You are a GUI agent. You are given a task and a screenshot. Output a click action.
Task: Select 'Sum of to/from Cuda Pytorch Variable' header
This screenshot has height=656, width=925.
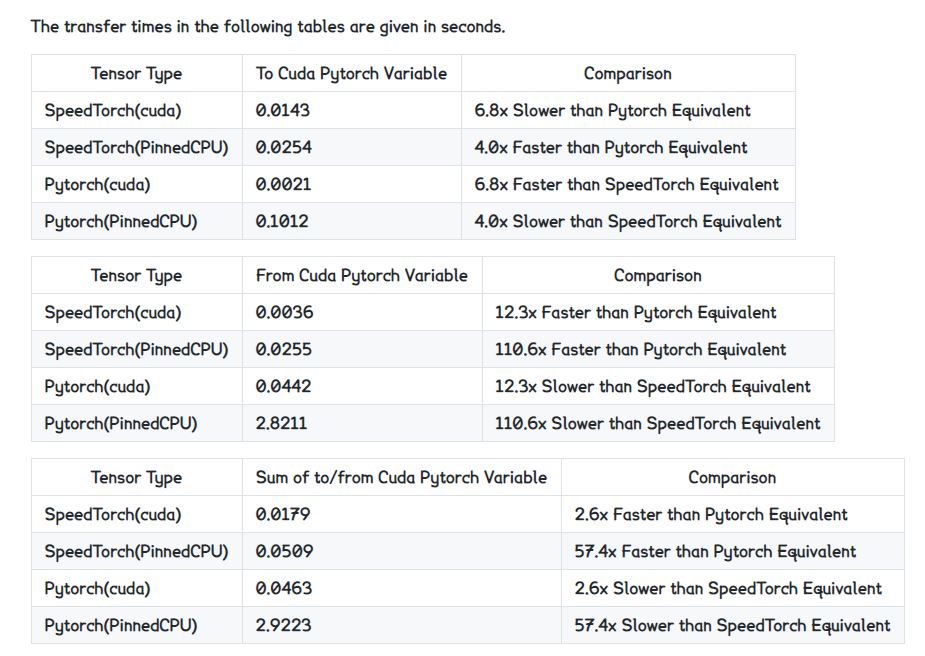point(401,477)
